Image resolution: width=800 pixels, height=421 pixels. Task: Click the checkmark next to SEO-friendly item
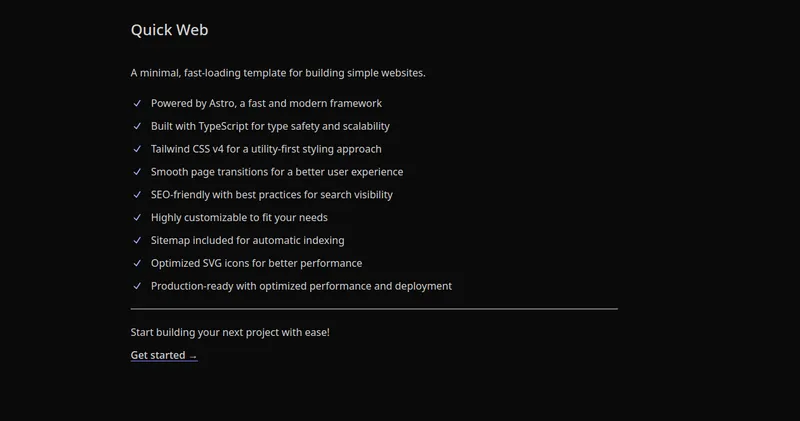click(136, 195)
